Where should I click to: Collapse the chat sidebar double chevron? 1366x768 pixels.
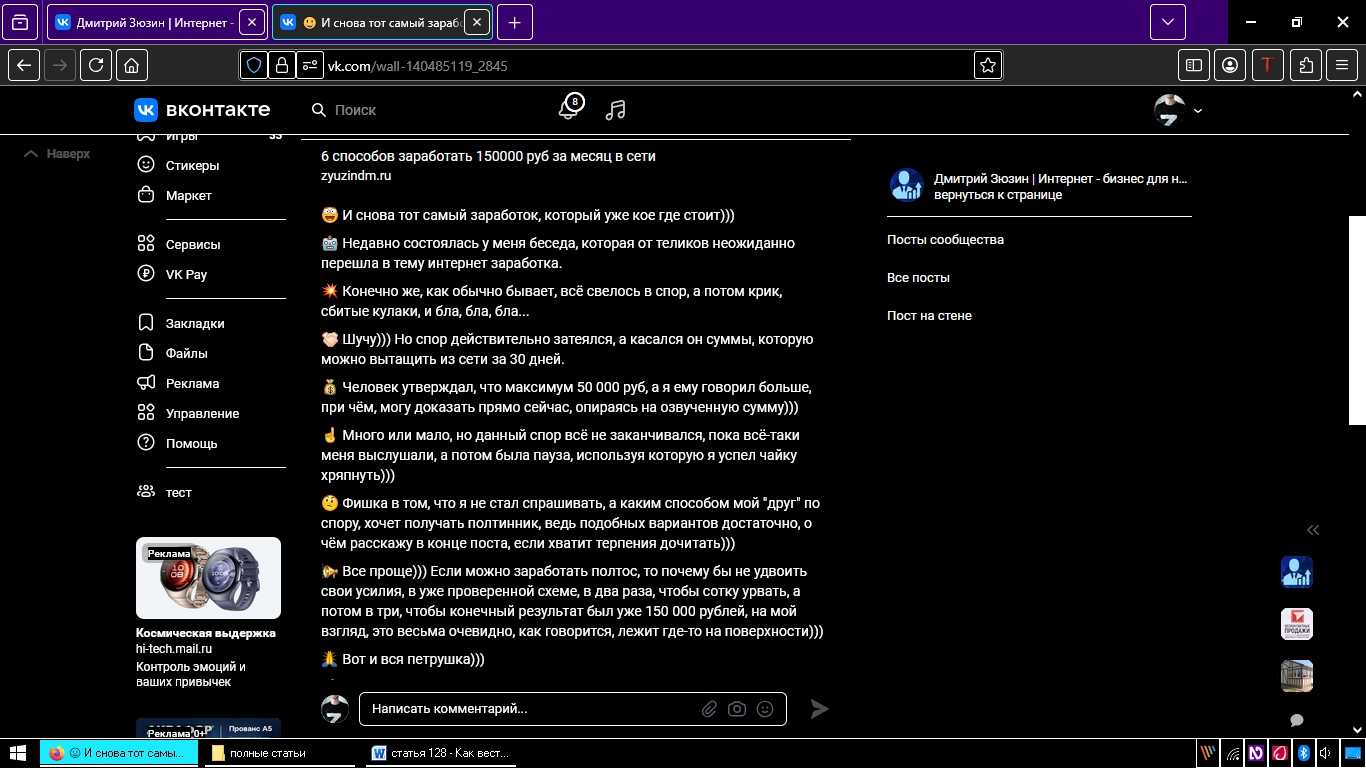tap(1313, 530)
